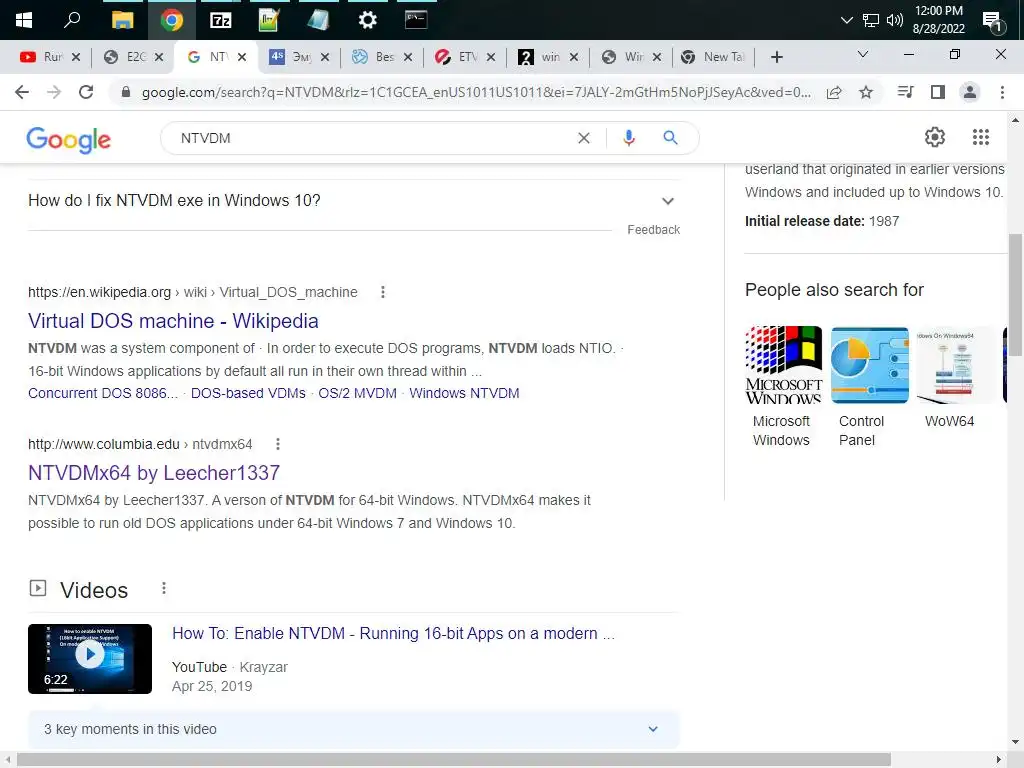Close the active NTVDM tab

pyautogui.click(x=242, y=57)
